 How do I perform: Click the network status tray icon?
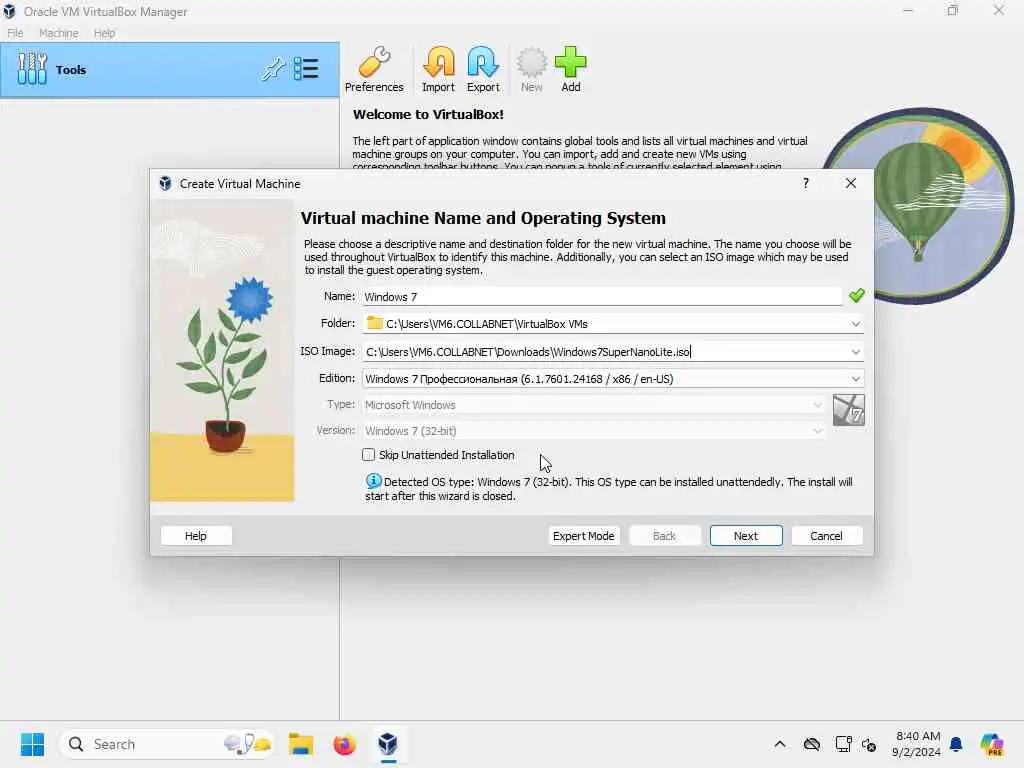point(843,744)
